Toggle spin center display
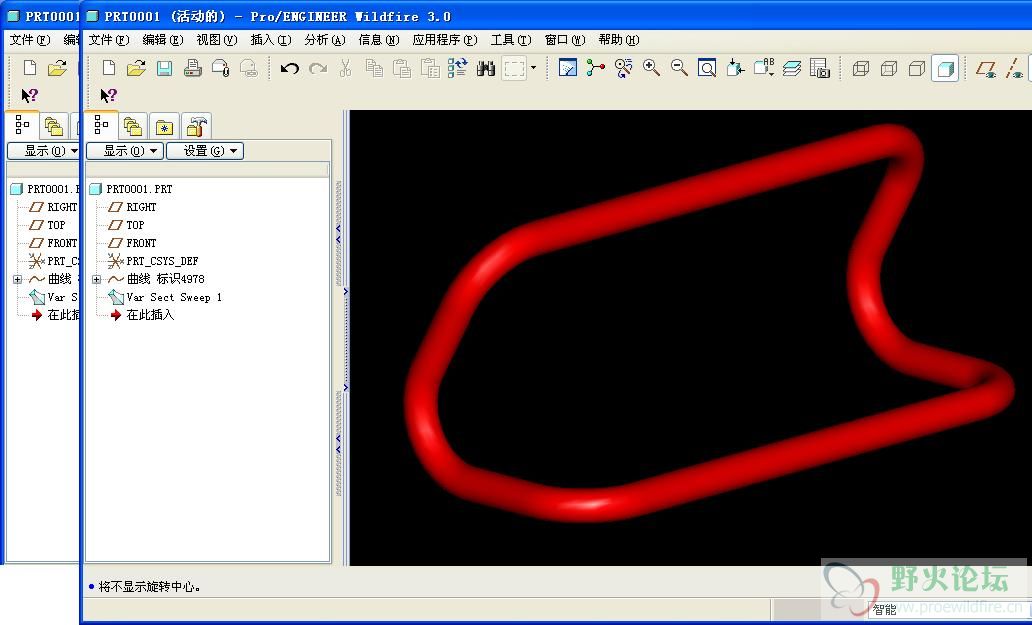 596,68
